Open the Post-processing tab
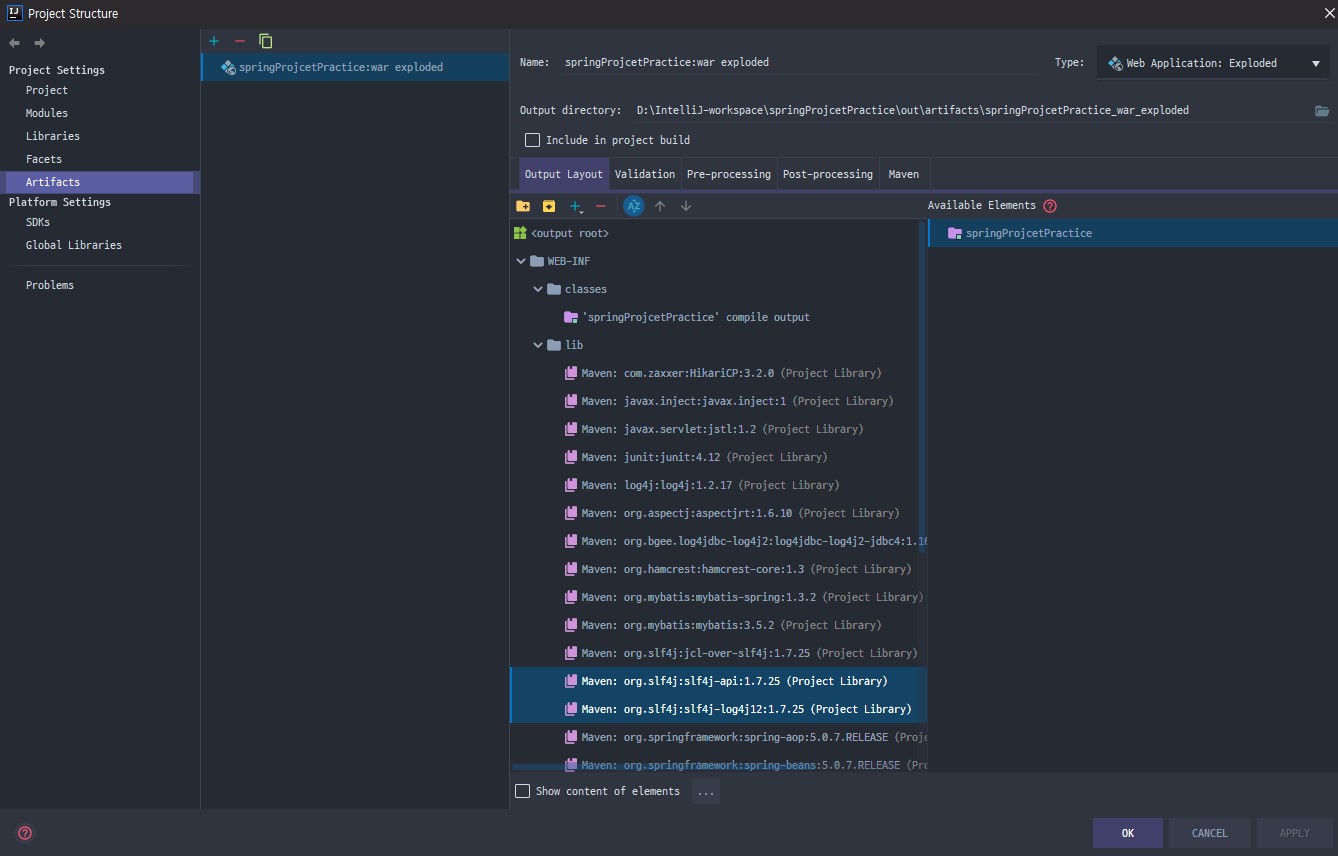 coord(828,174)
